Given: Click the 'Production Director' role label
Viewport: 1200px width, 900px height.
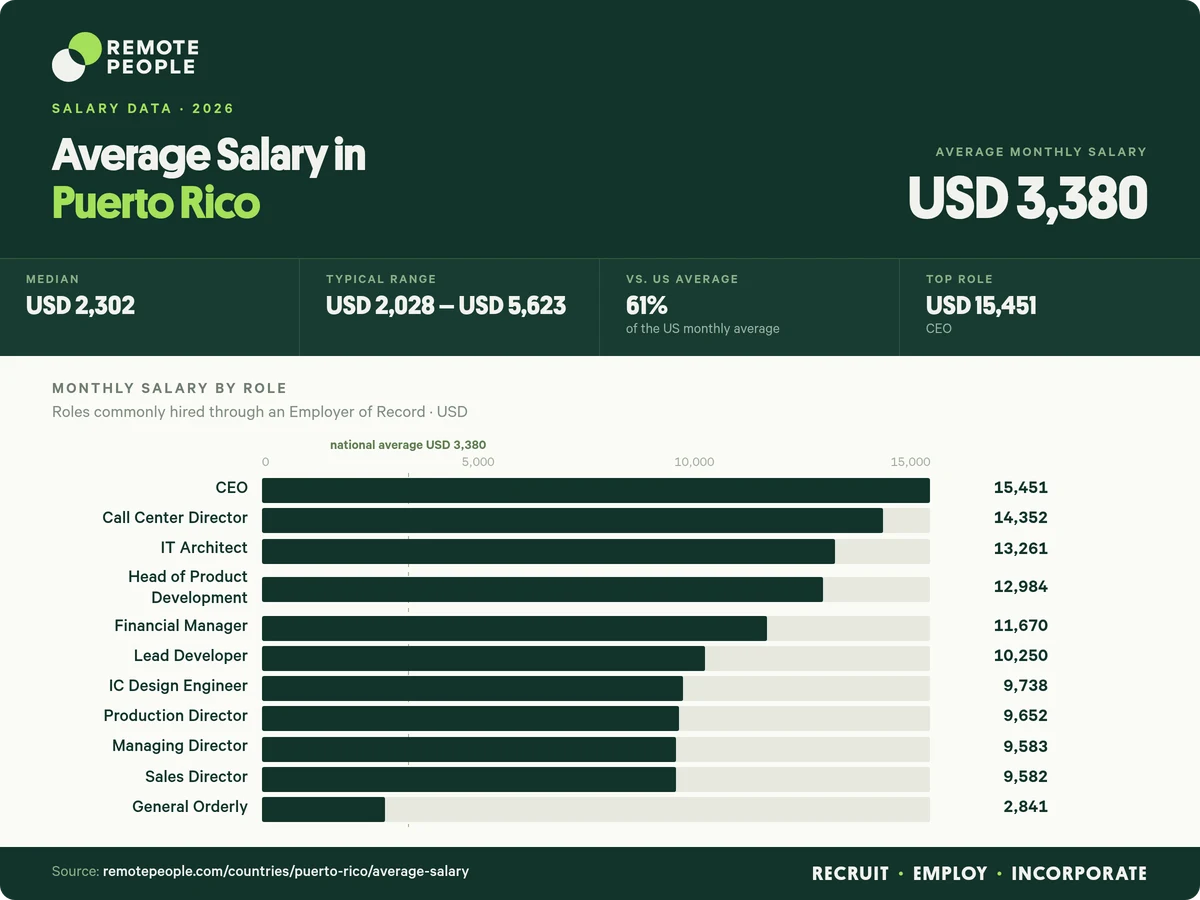Looking at the screenshot, I should pyautogui.click(x=175, y=716).
